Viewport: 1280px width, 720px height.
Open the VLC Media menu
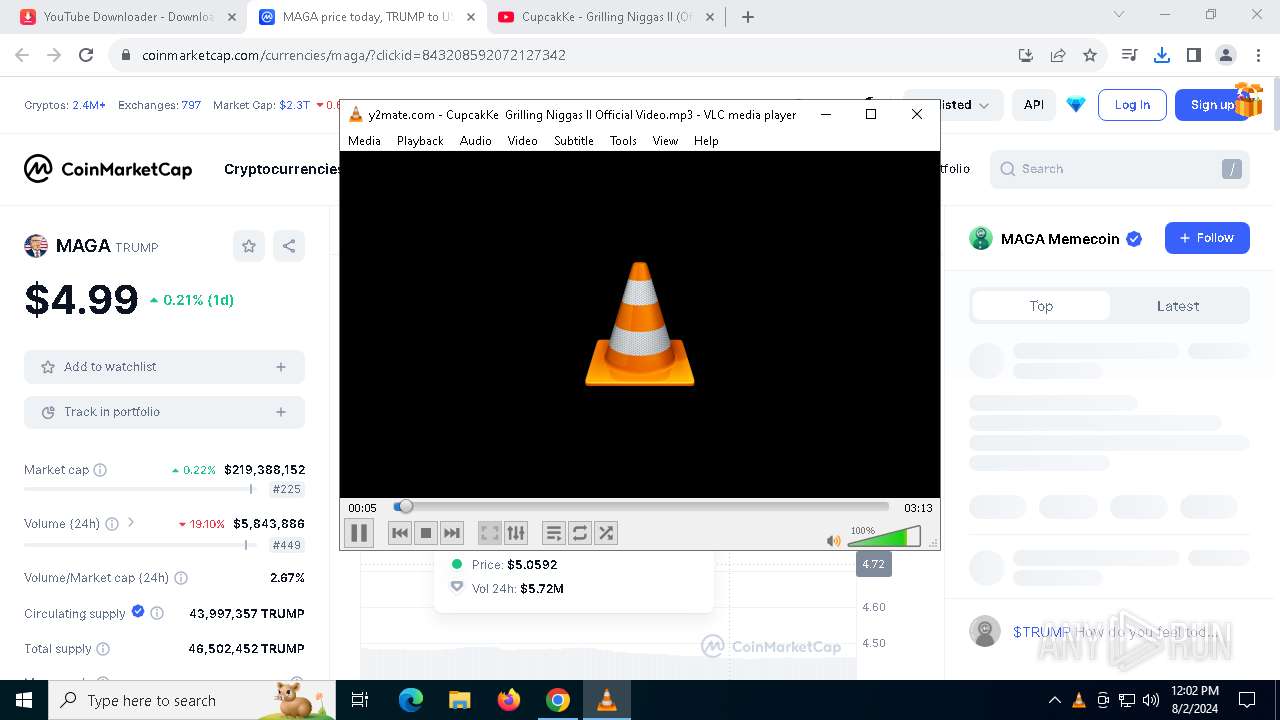tap(364, 141)
